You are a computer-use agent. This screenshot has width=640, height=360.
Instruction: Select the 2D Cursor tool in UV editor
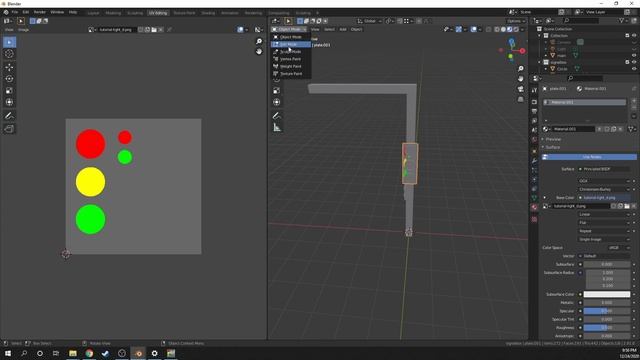9,54
